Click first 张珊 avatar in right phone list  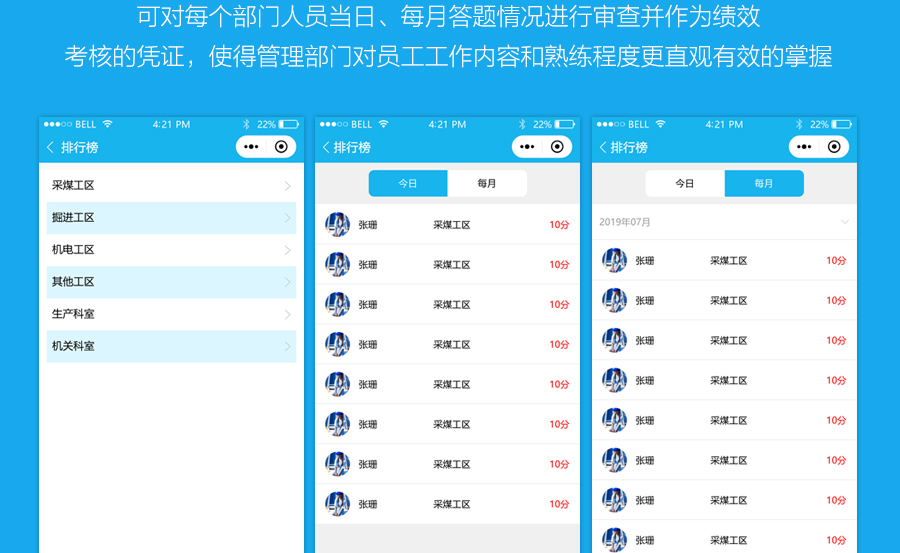point(614,261)
